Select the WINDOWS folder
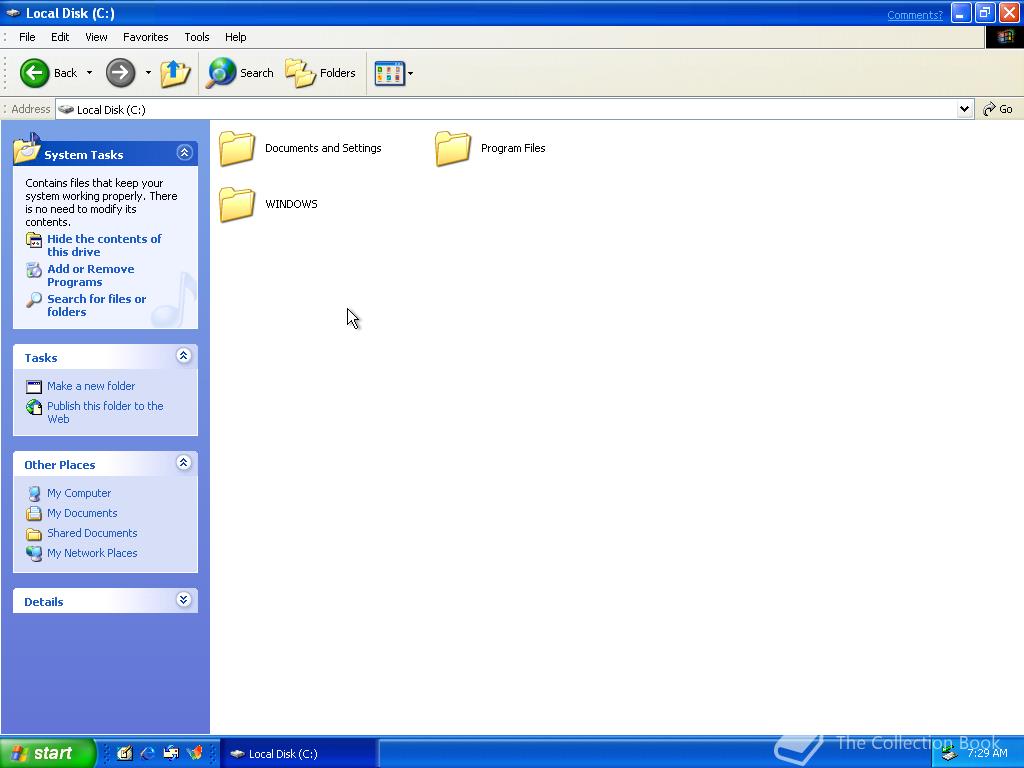 268,204
